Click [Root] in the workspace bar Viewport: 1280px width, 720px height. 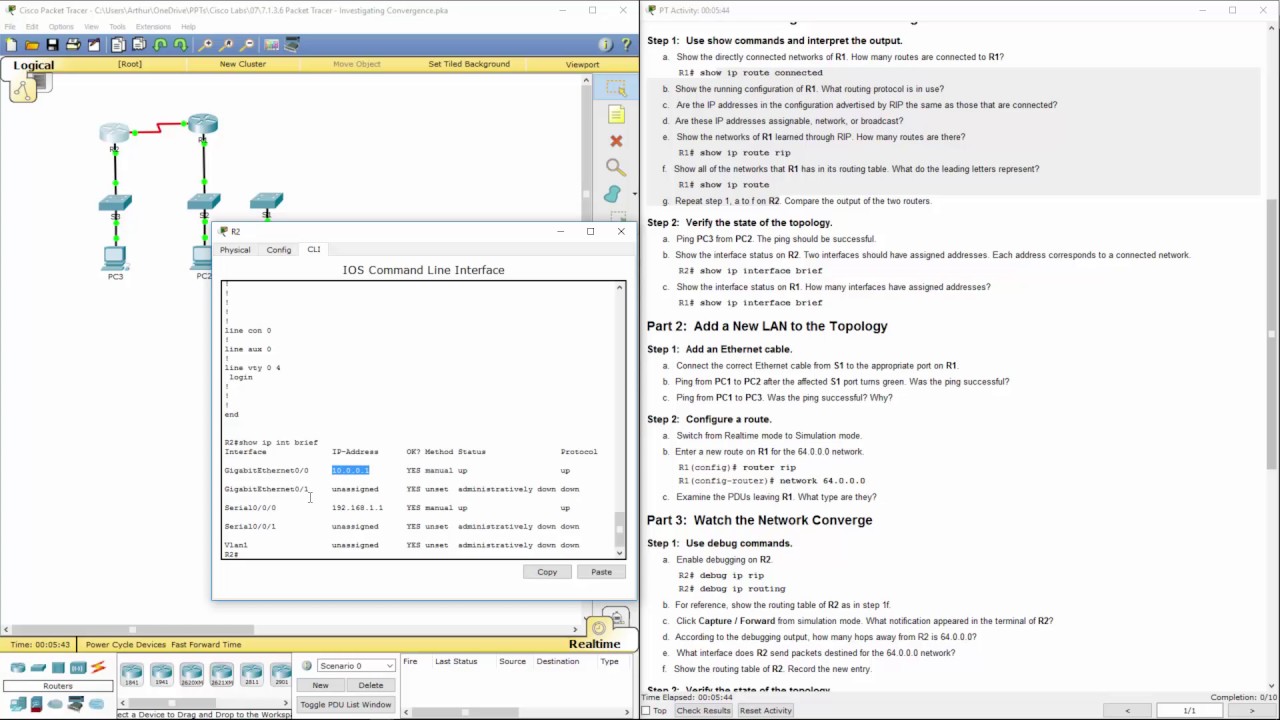pos(130,64)
